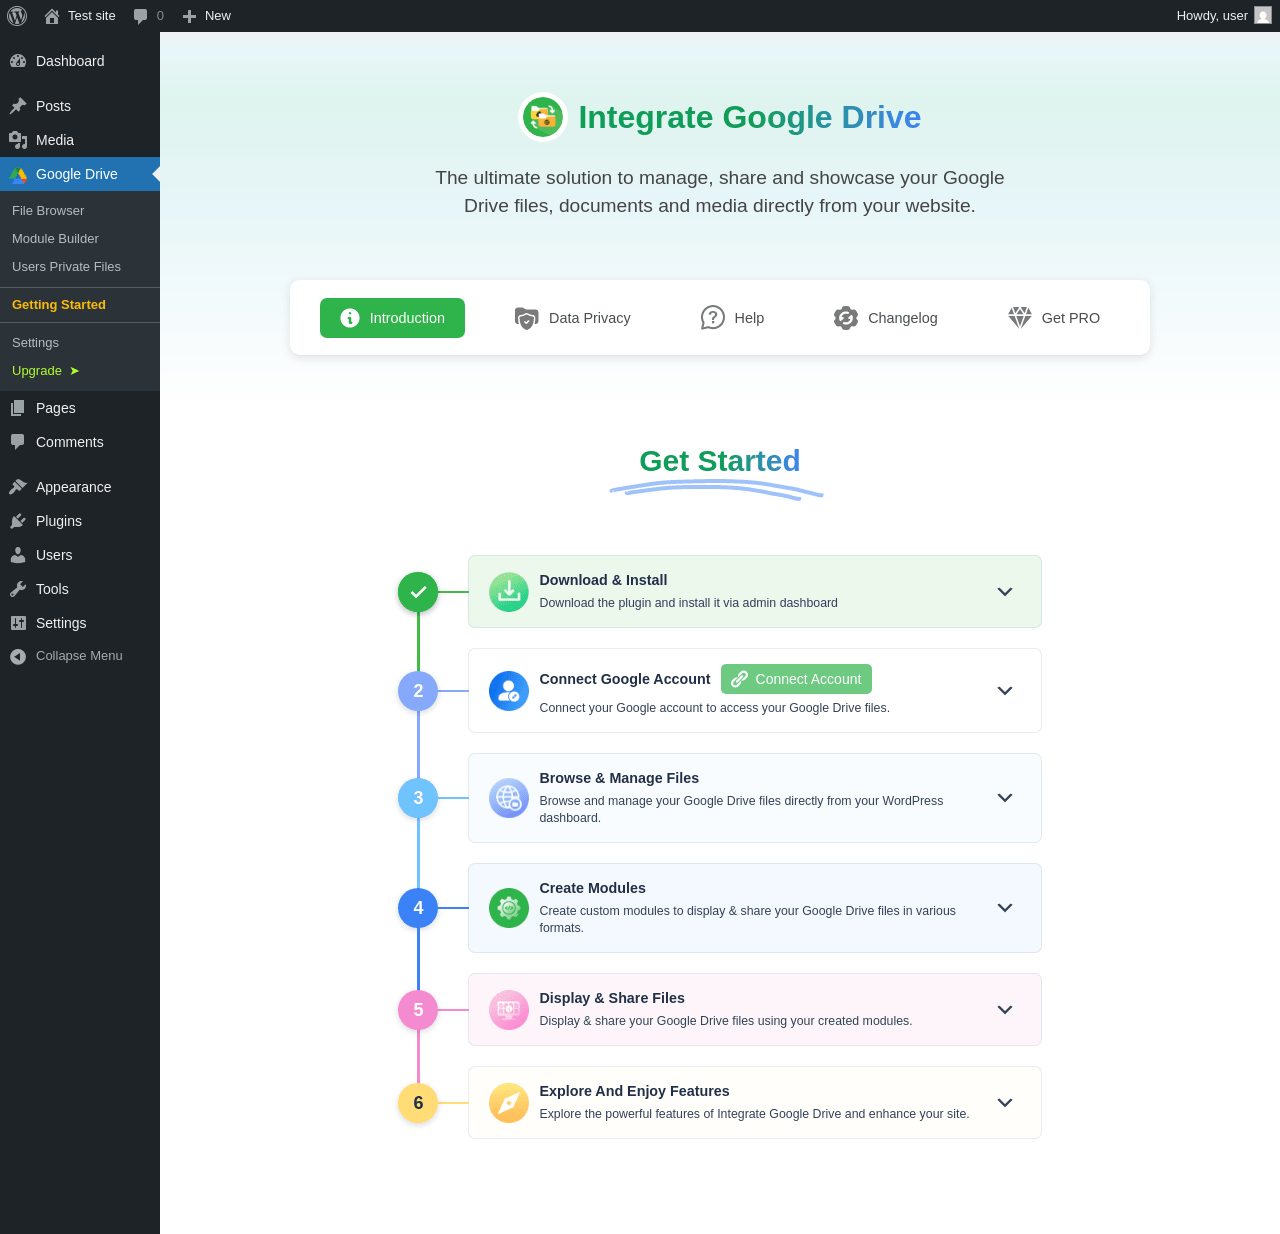
Task: Click the plus icon next to New
Action: 189,16
